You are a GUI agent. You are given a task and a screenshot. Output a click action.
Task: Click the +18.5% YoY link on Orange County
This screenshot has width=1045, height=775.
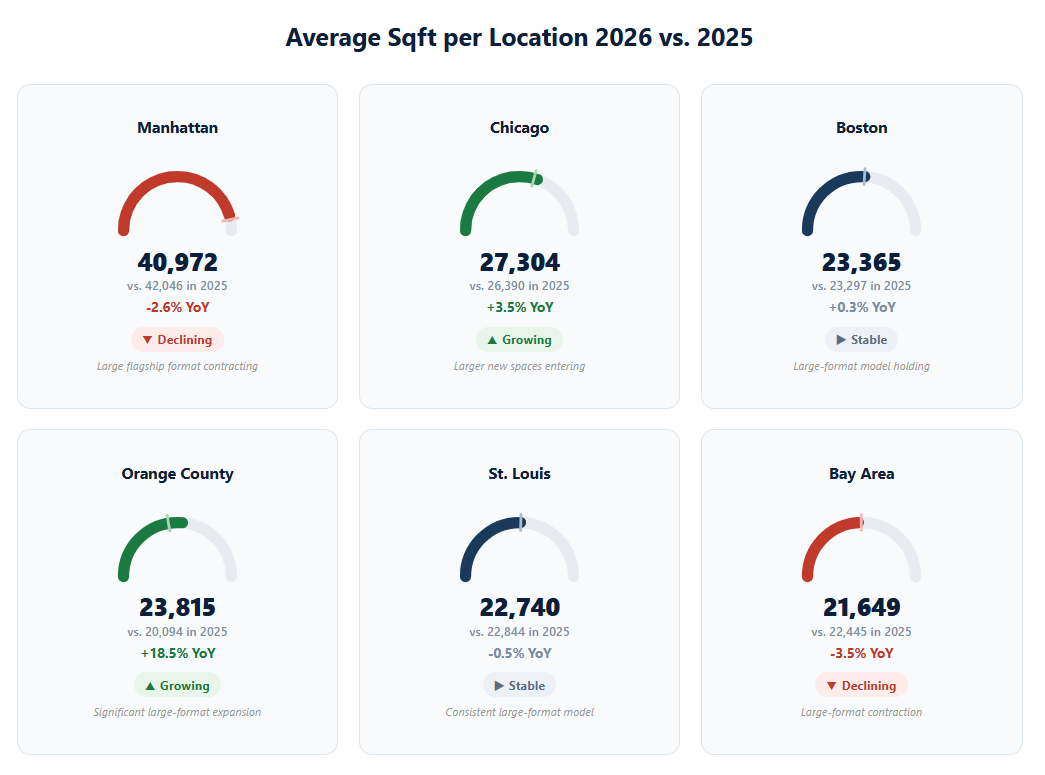pos(177,653)
